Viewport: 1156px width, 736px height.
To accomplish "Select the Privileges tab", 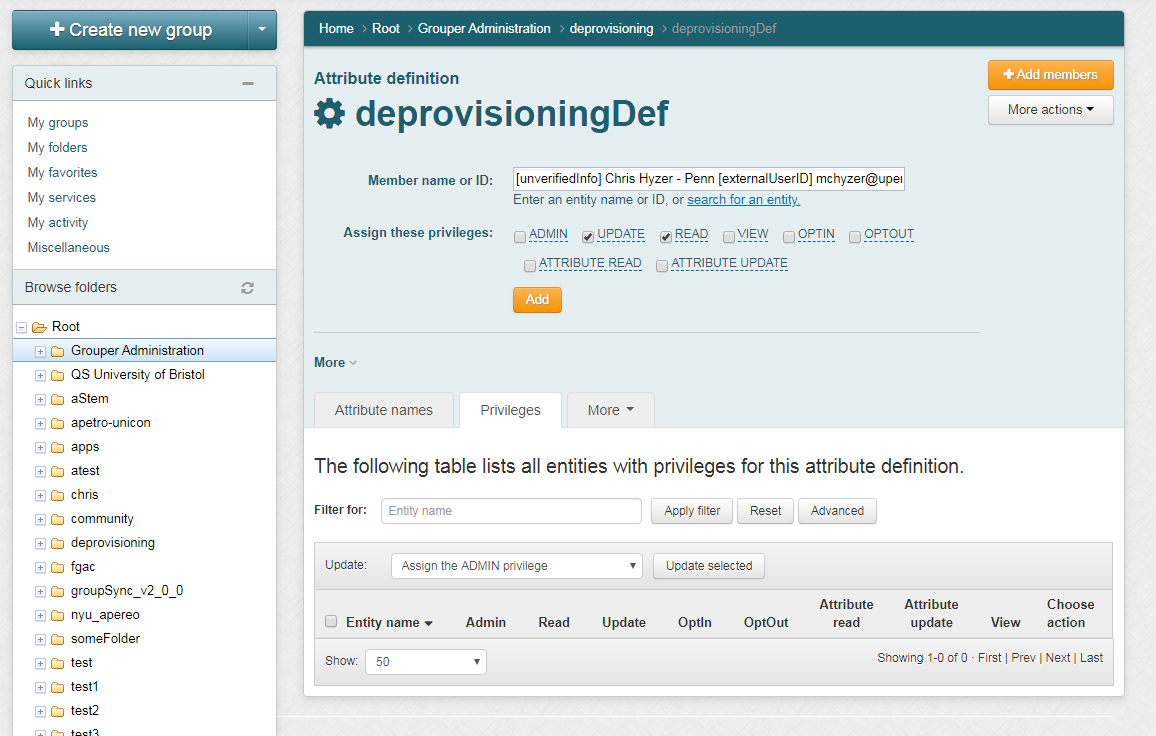I will point(510,410).
